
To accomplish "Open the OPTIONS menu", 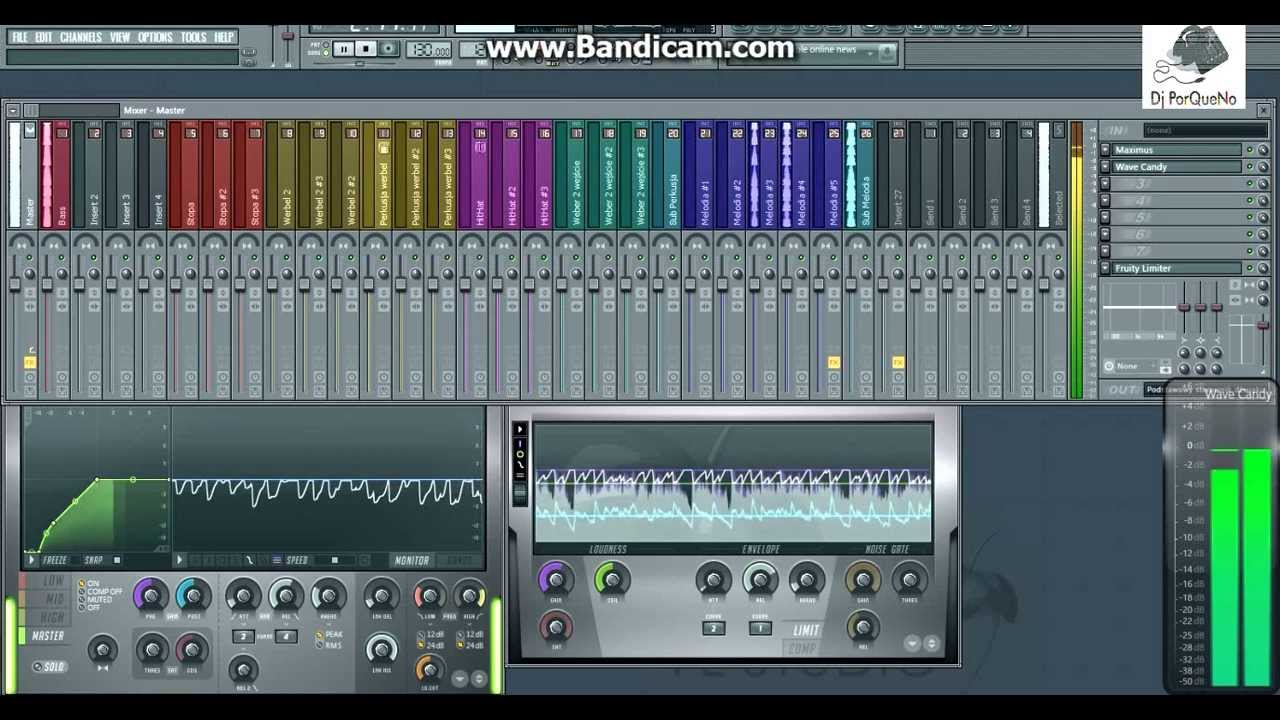I will [155, 37].
